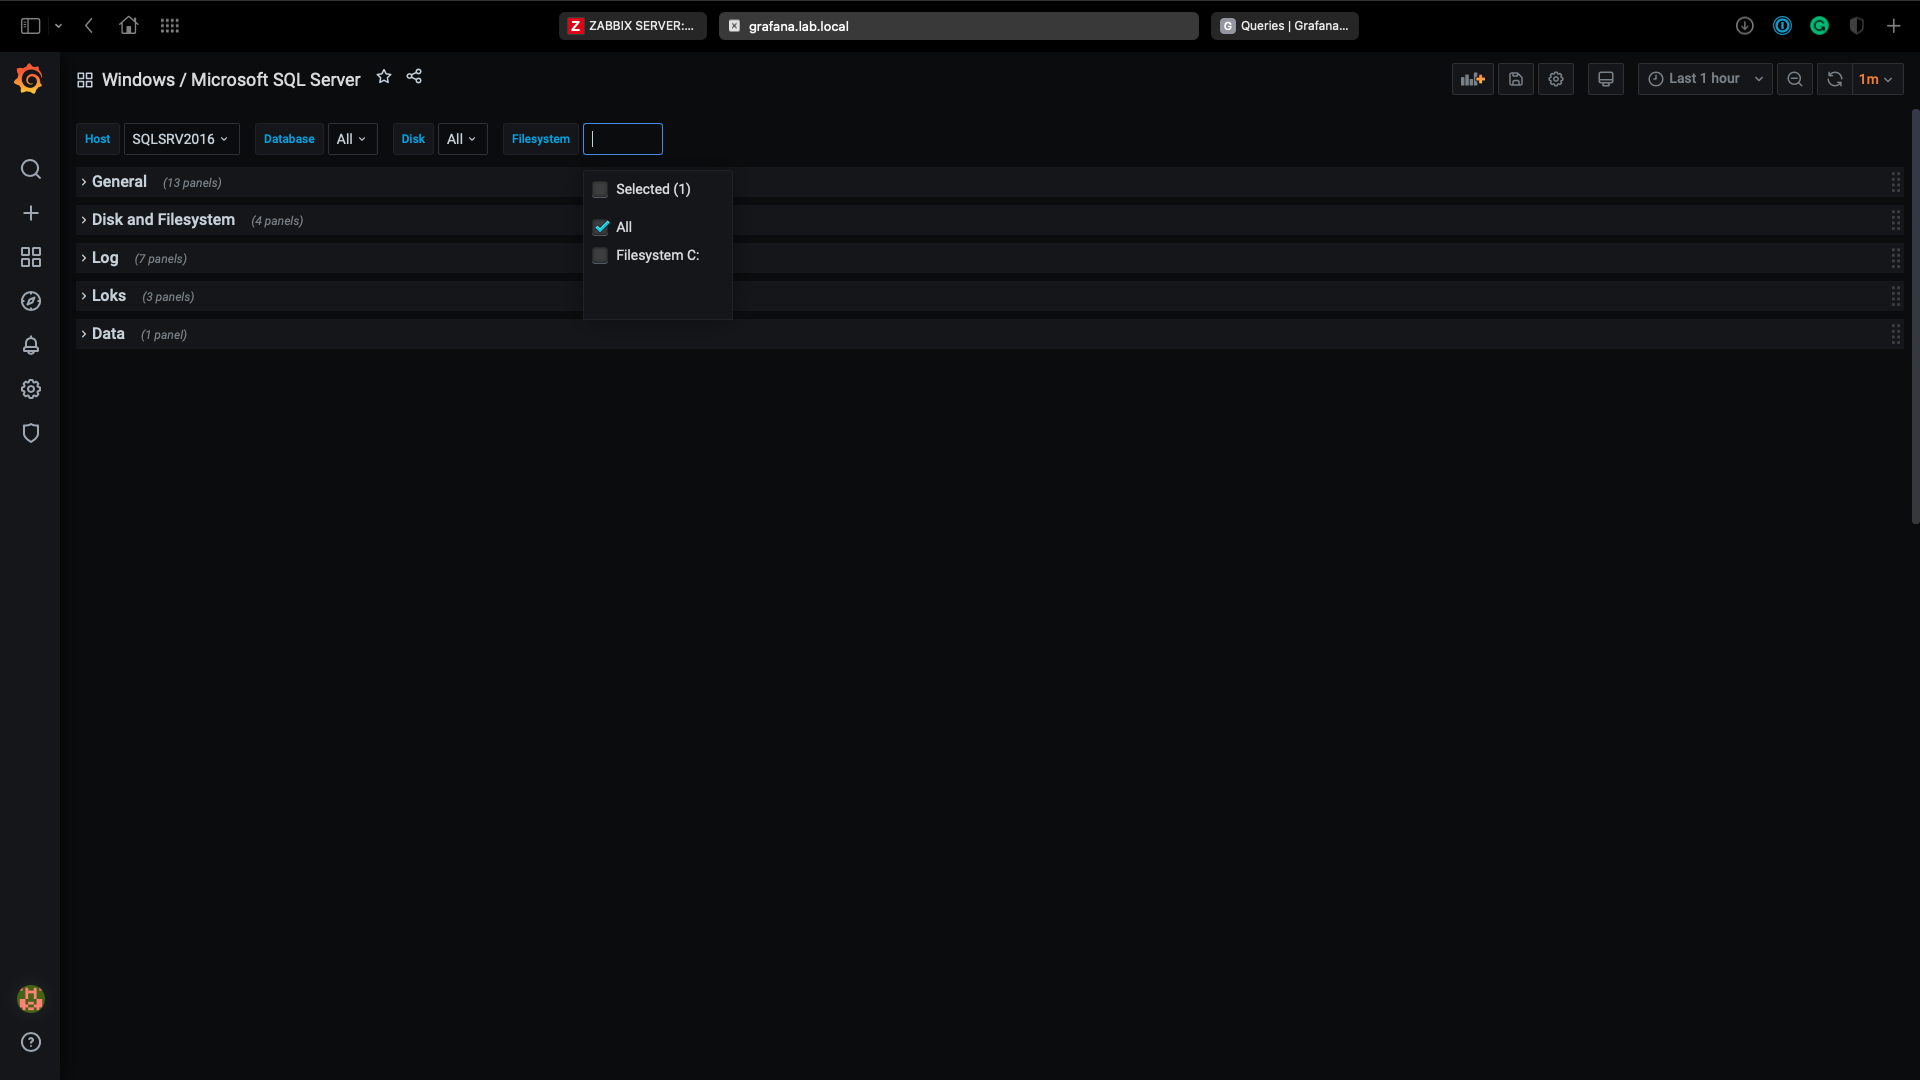Switch to ZABBIX SERVER browser tab
Screen dimensions: 1920x1080
(x=633, y=26)
